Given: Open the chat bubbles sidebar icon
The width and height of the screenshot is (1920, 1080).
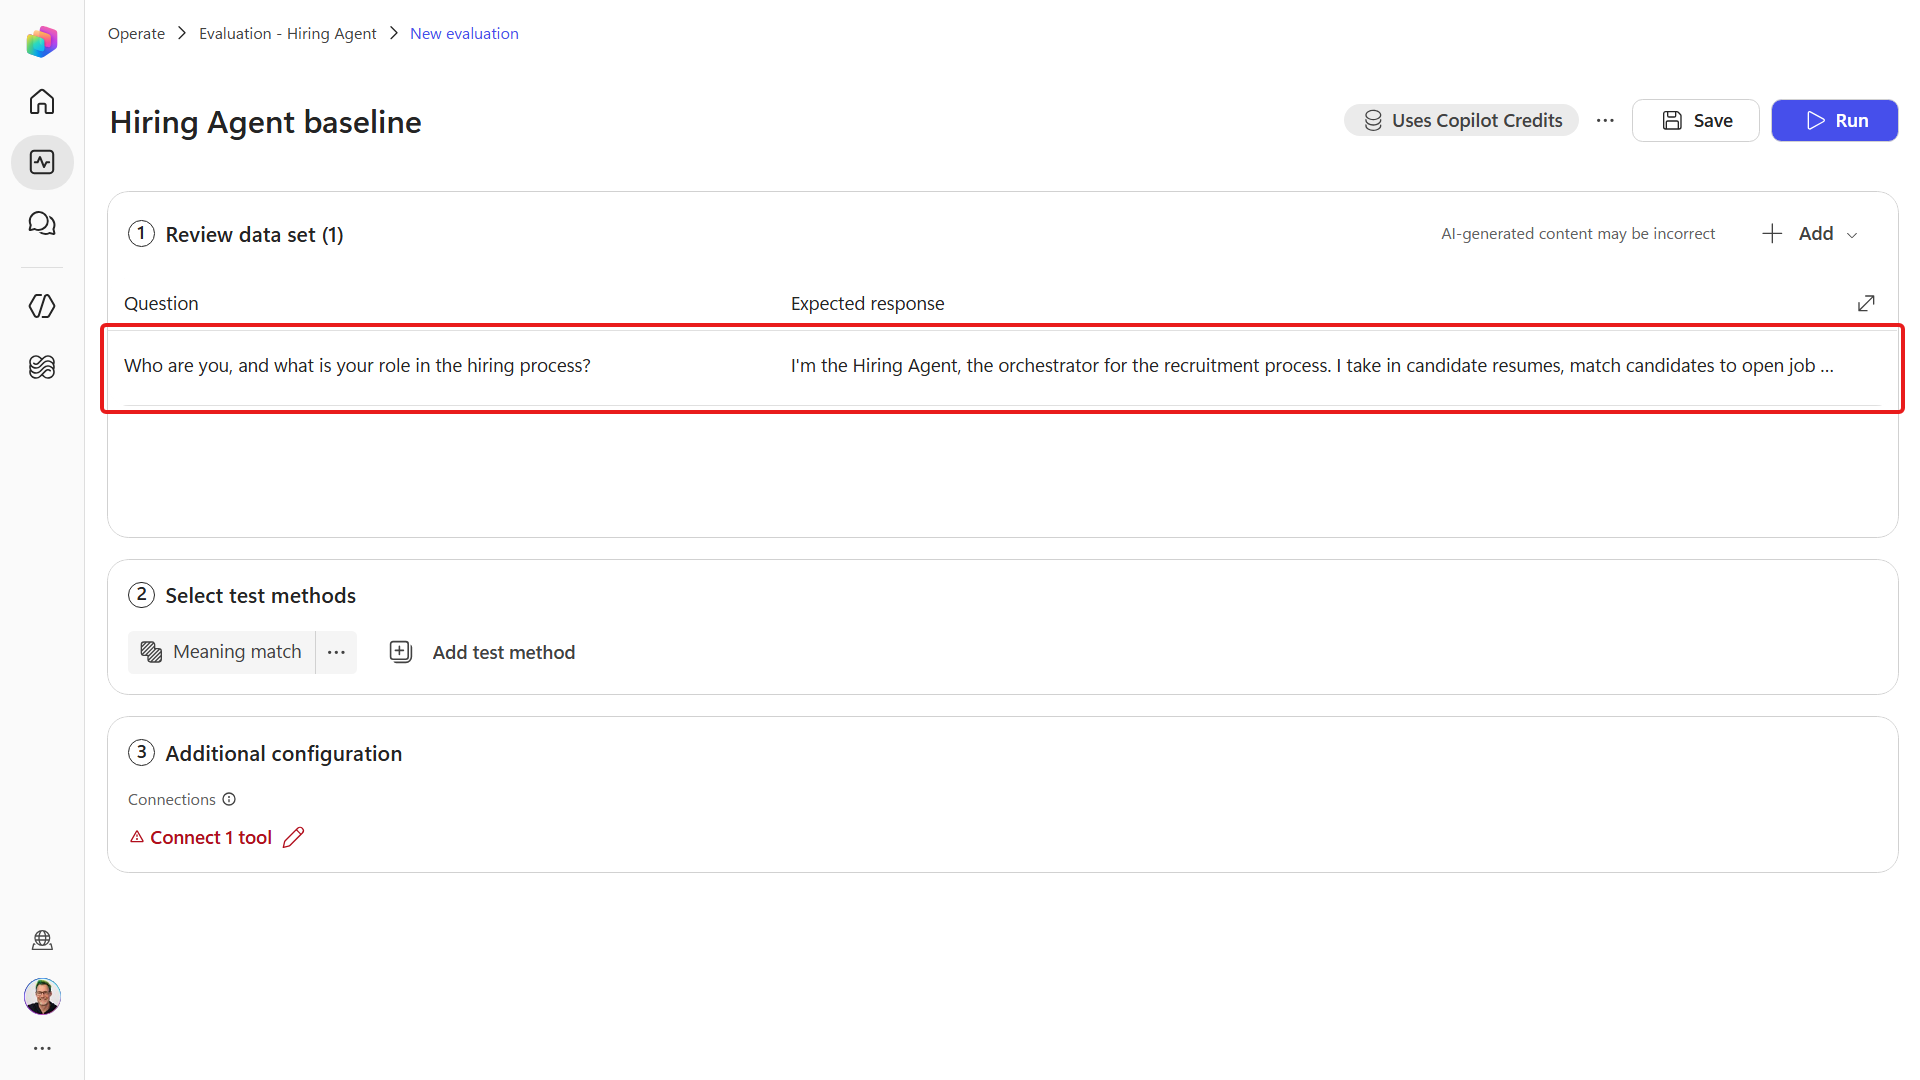Looking at the screenshot, I should click(x=42, y=223).
